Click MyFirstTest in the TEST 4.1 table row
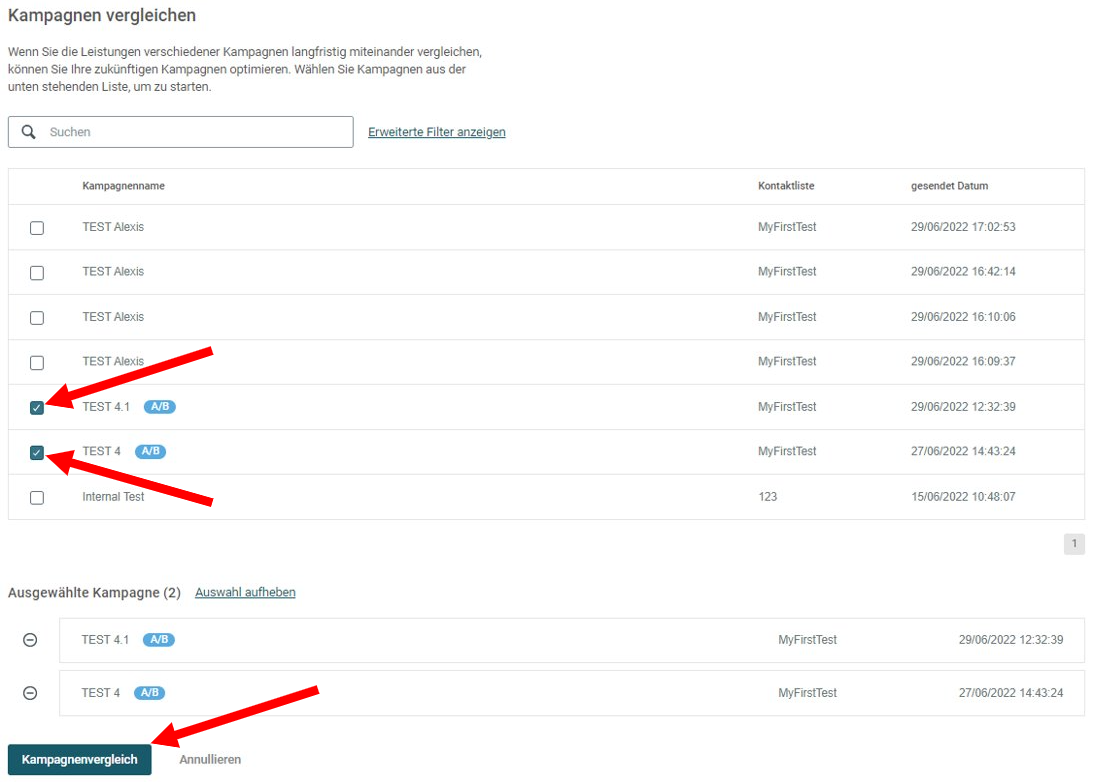The width and height of the screenshot is (1095, 782). (x=787, y=406)
